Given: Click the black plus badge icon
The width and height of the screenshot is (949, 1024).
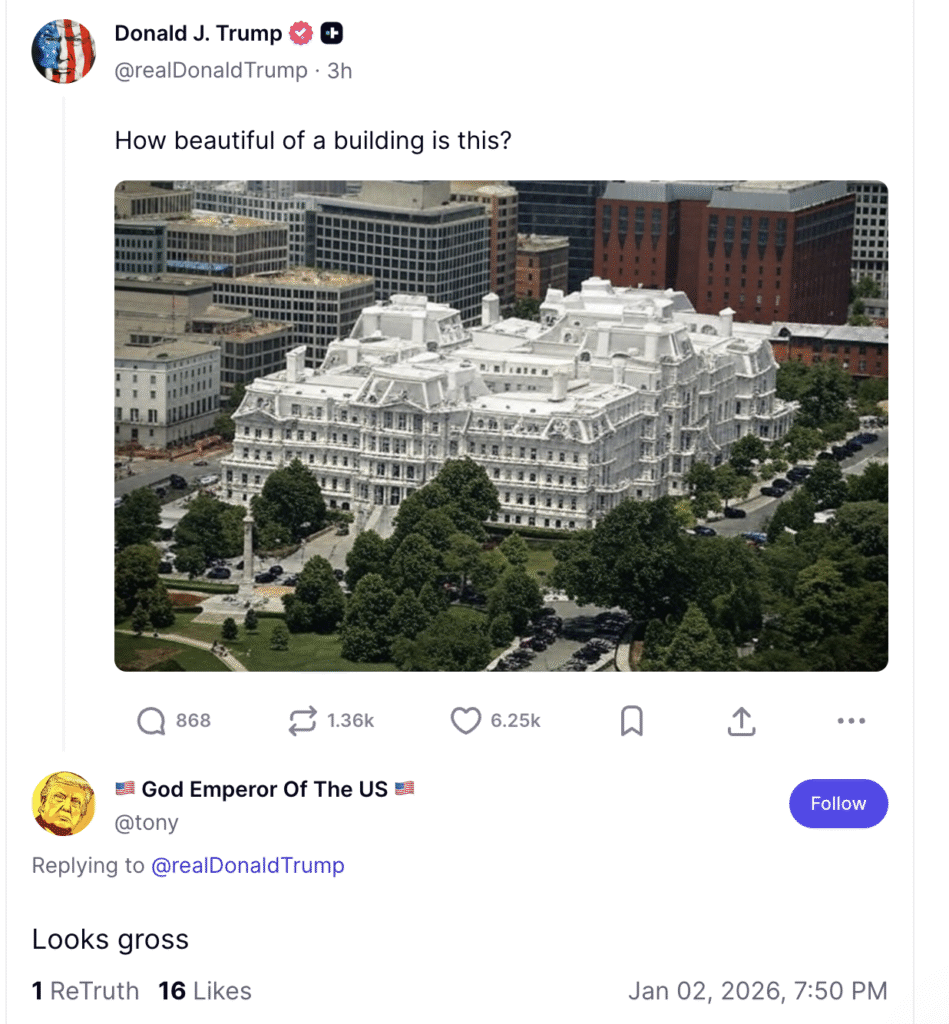Looking at the screenshot, I should click(x=332, y=34).
